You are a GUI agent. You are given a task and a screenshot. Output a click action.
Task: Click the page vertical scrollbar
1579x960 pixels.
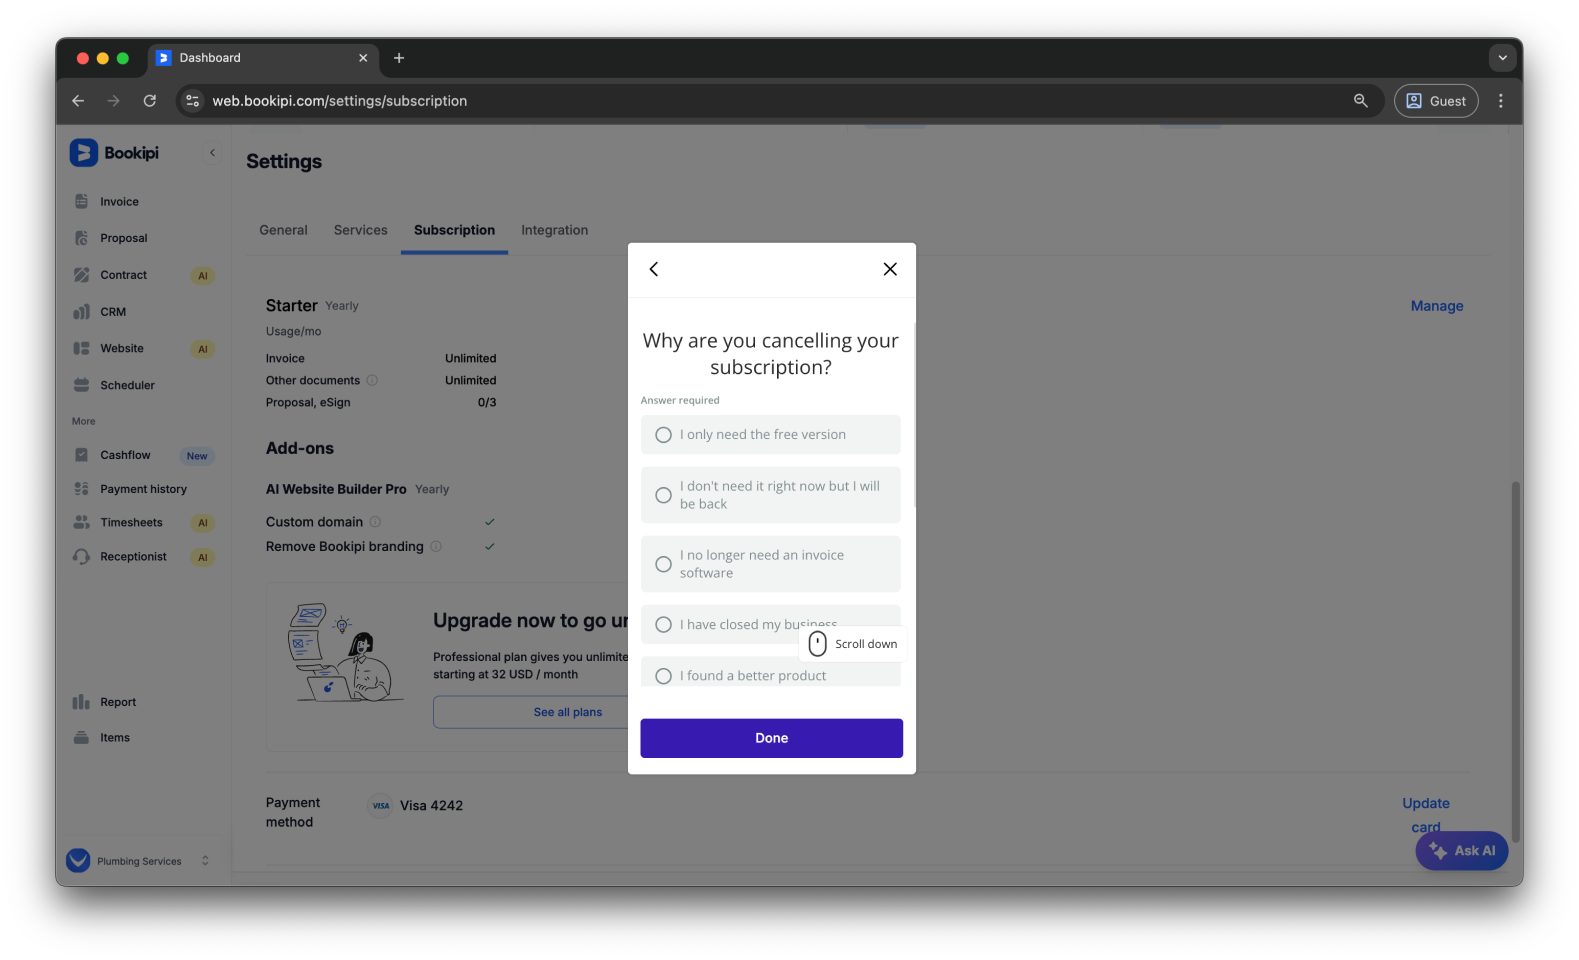pos(1516,660)
